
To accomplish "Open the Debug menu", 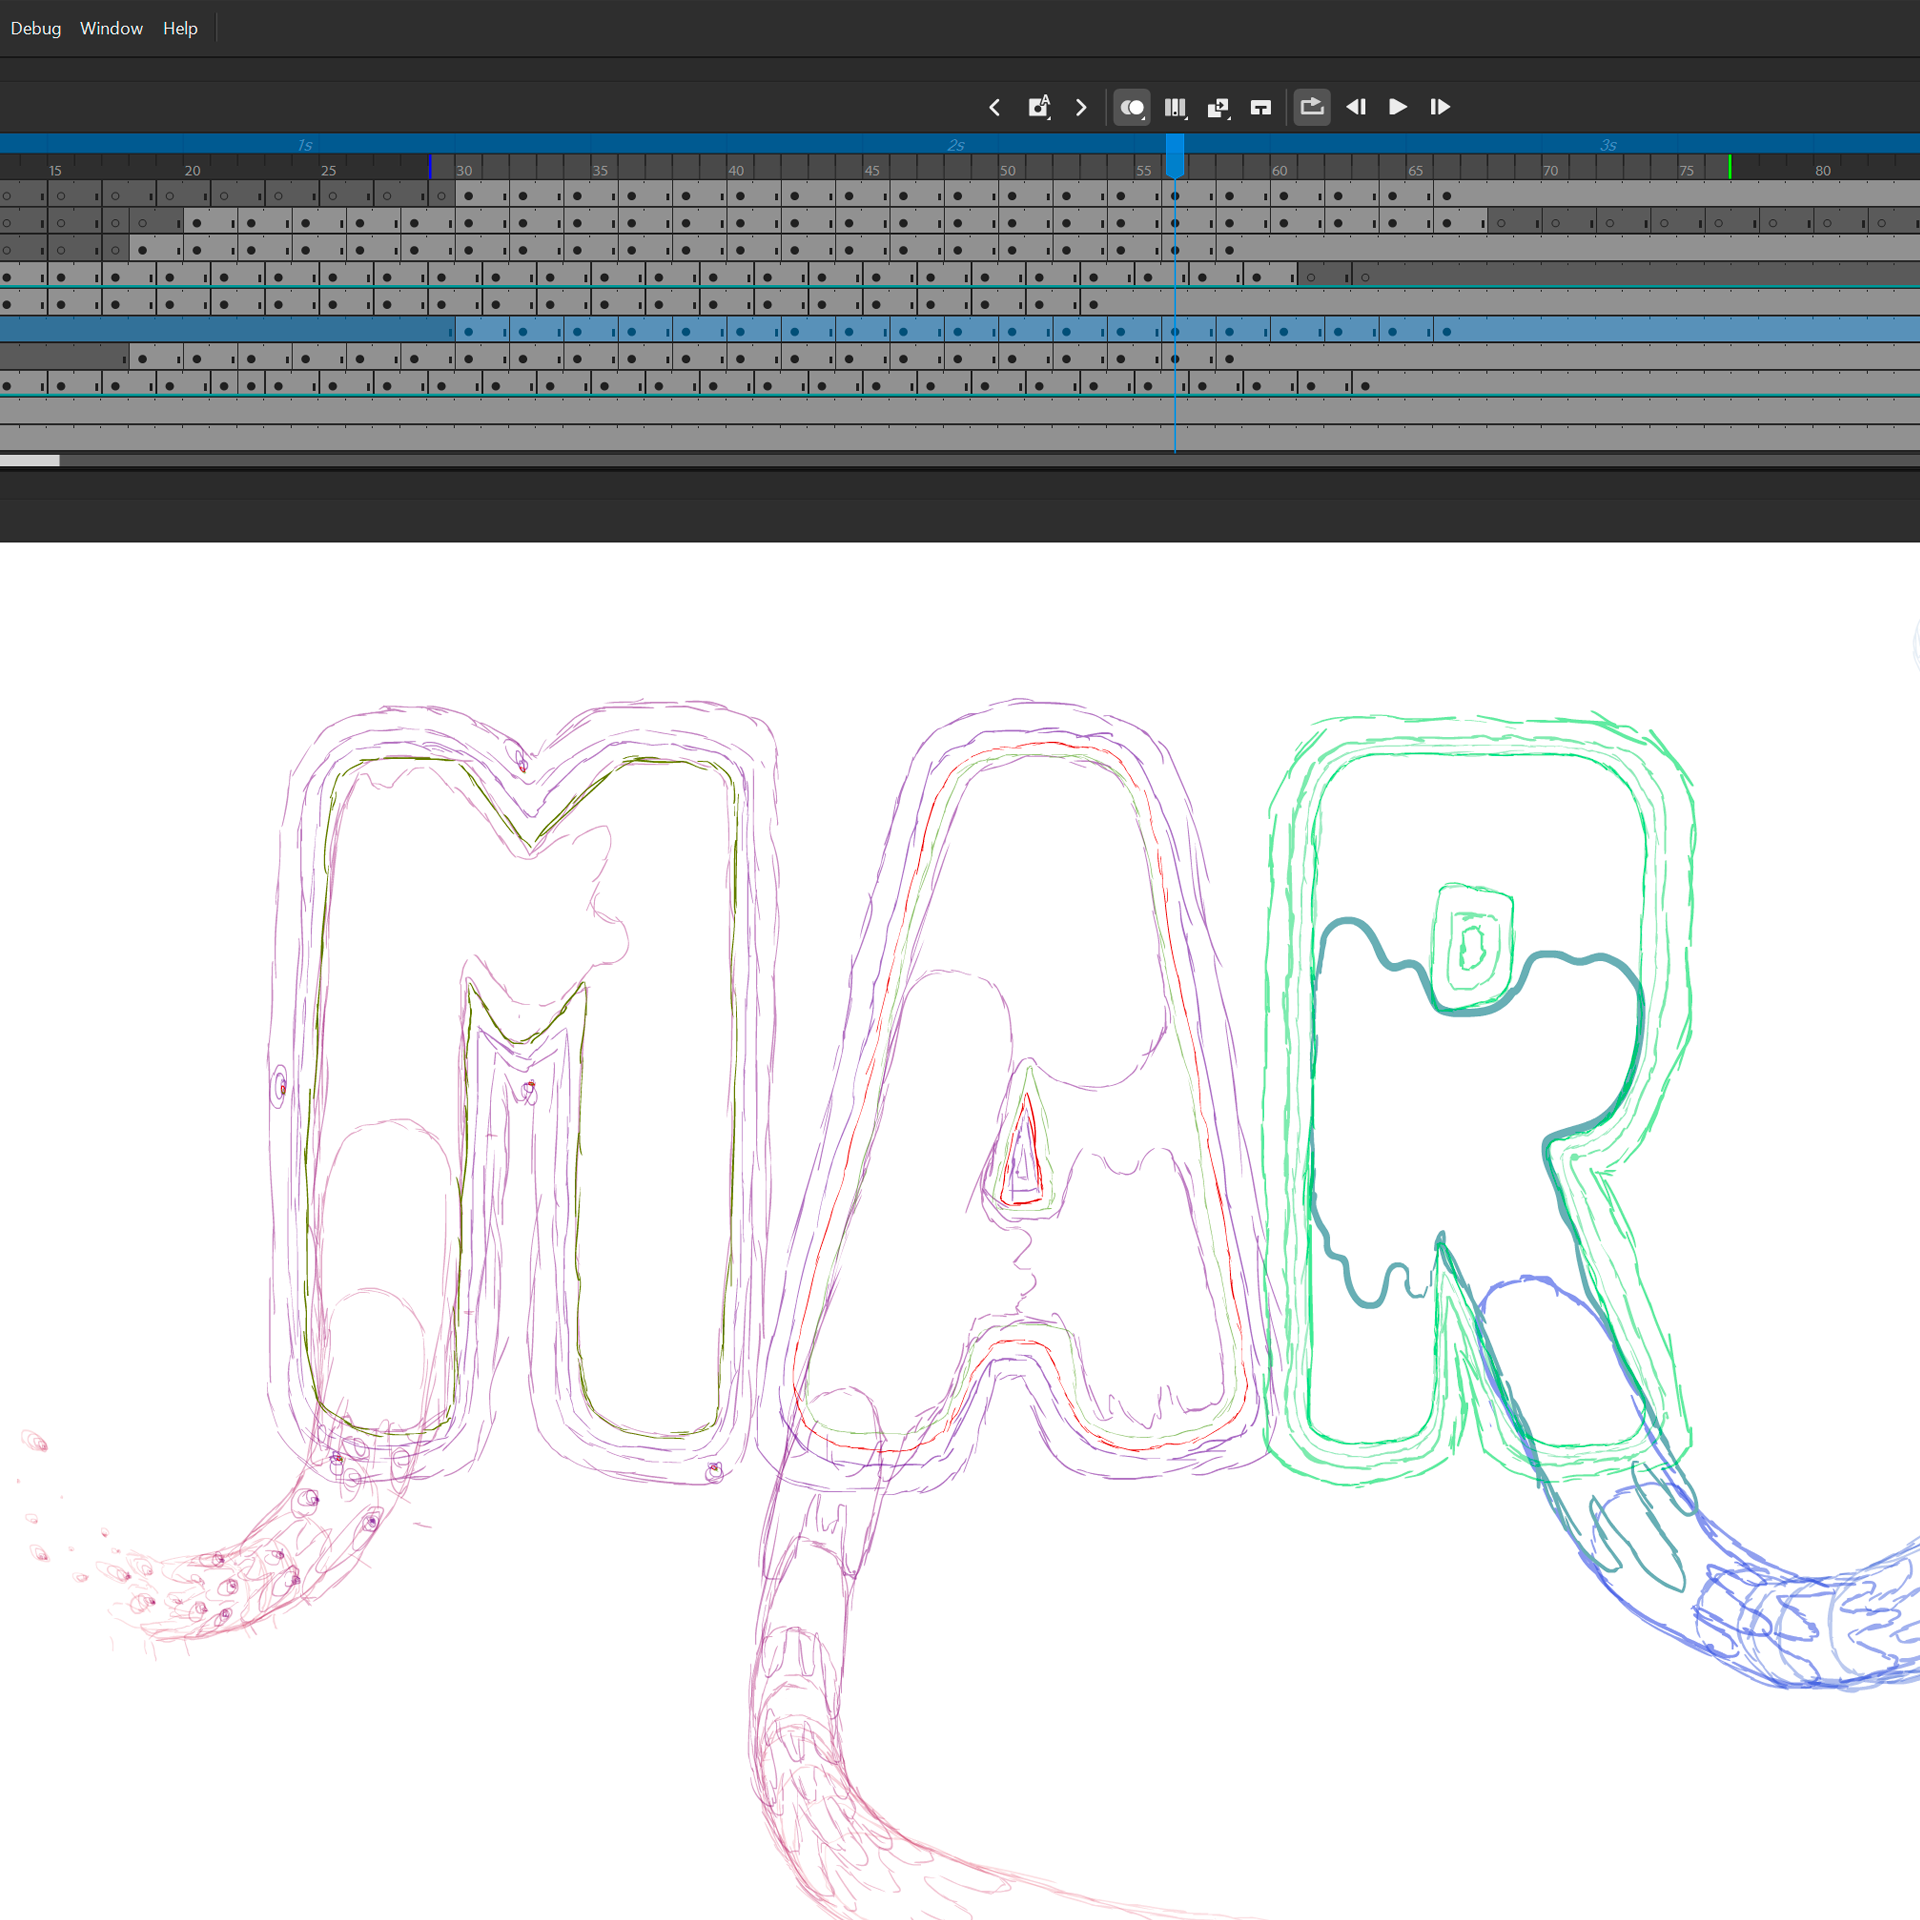I will (36, 28).
